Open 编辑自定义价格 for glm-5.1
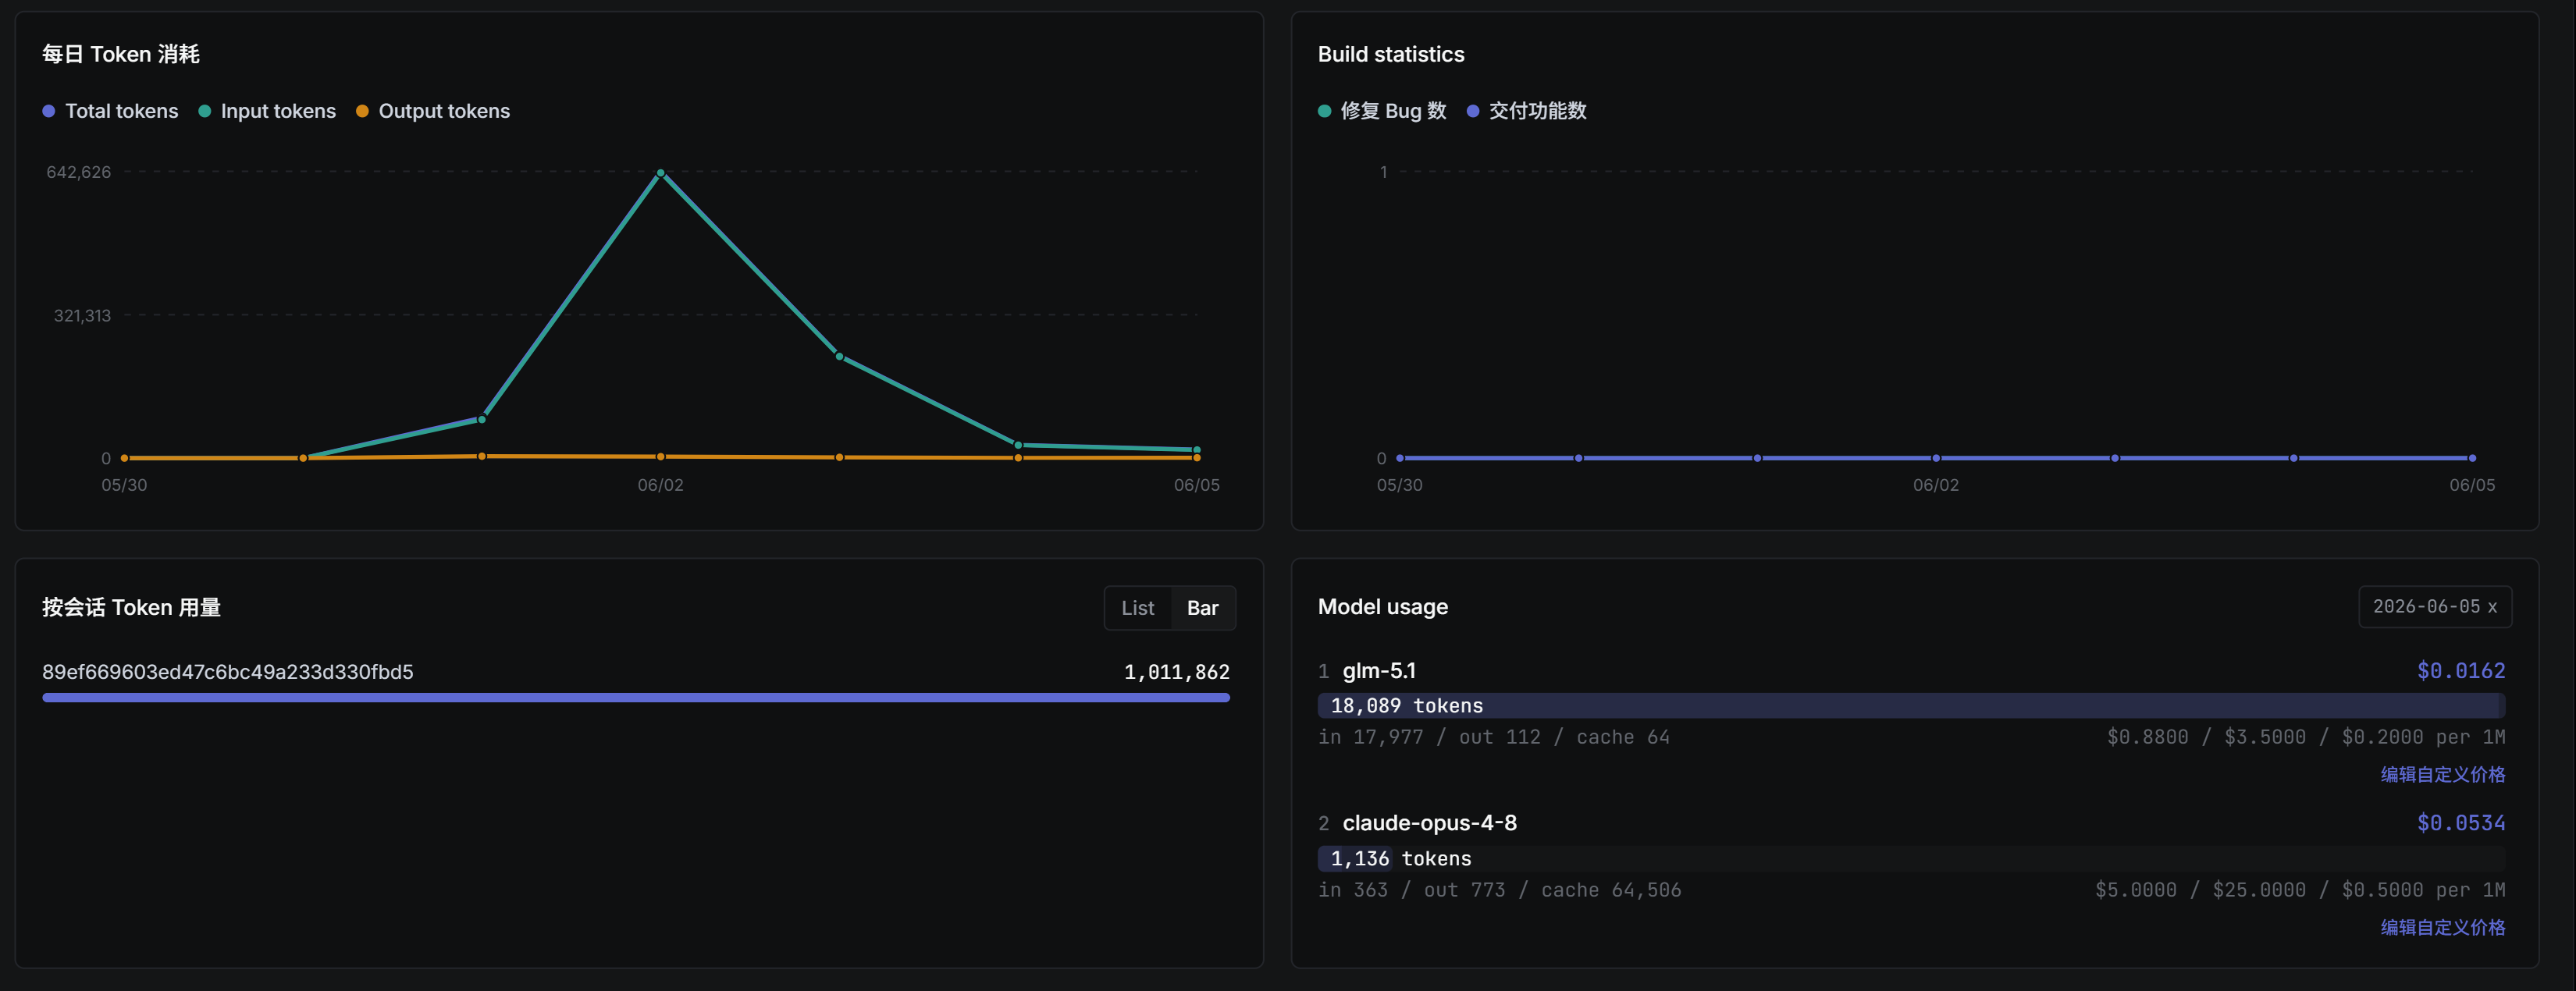The image size is (2576, 991). pos(2442,774)
